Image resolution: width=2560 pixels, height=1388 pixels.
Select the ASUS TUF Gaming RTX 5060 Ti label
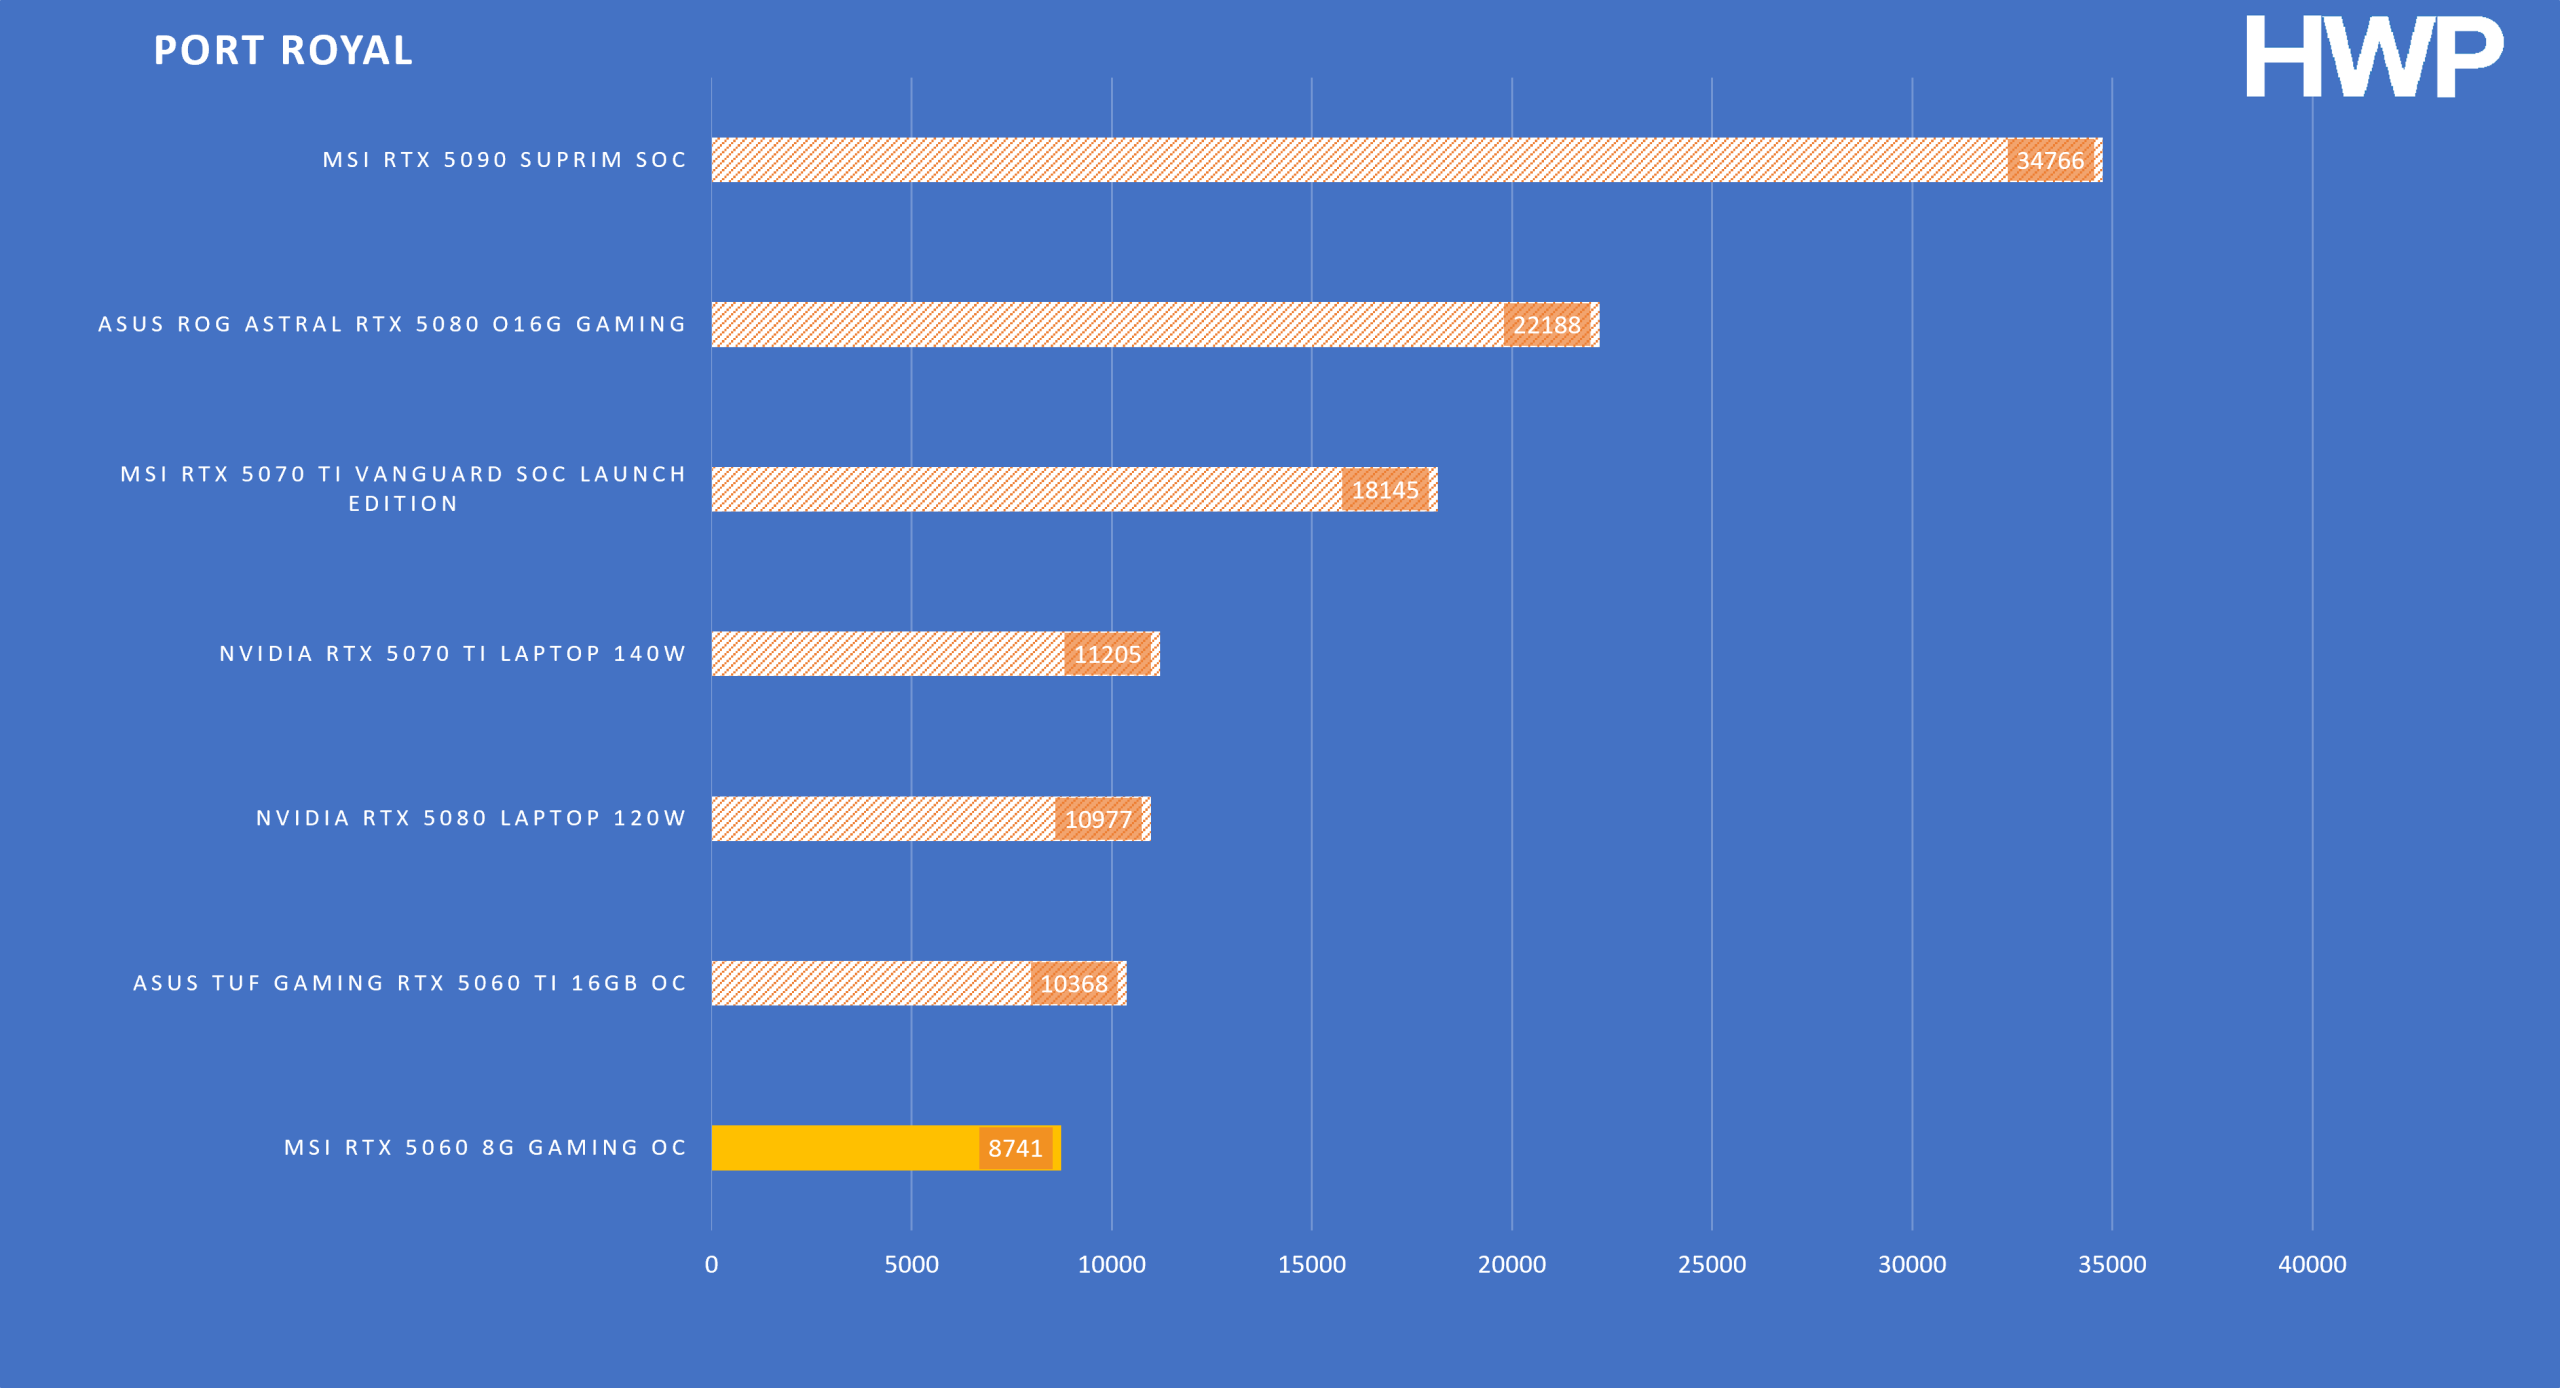[410, 983]
